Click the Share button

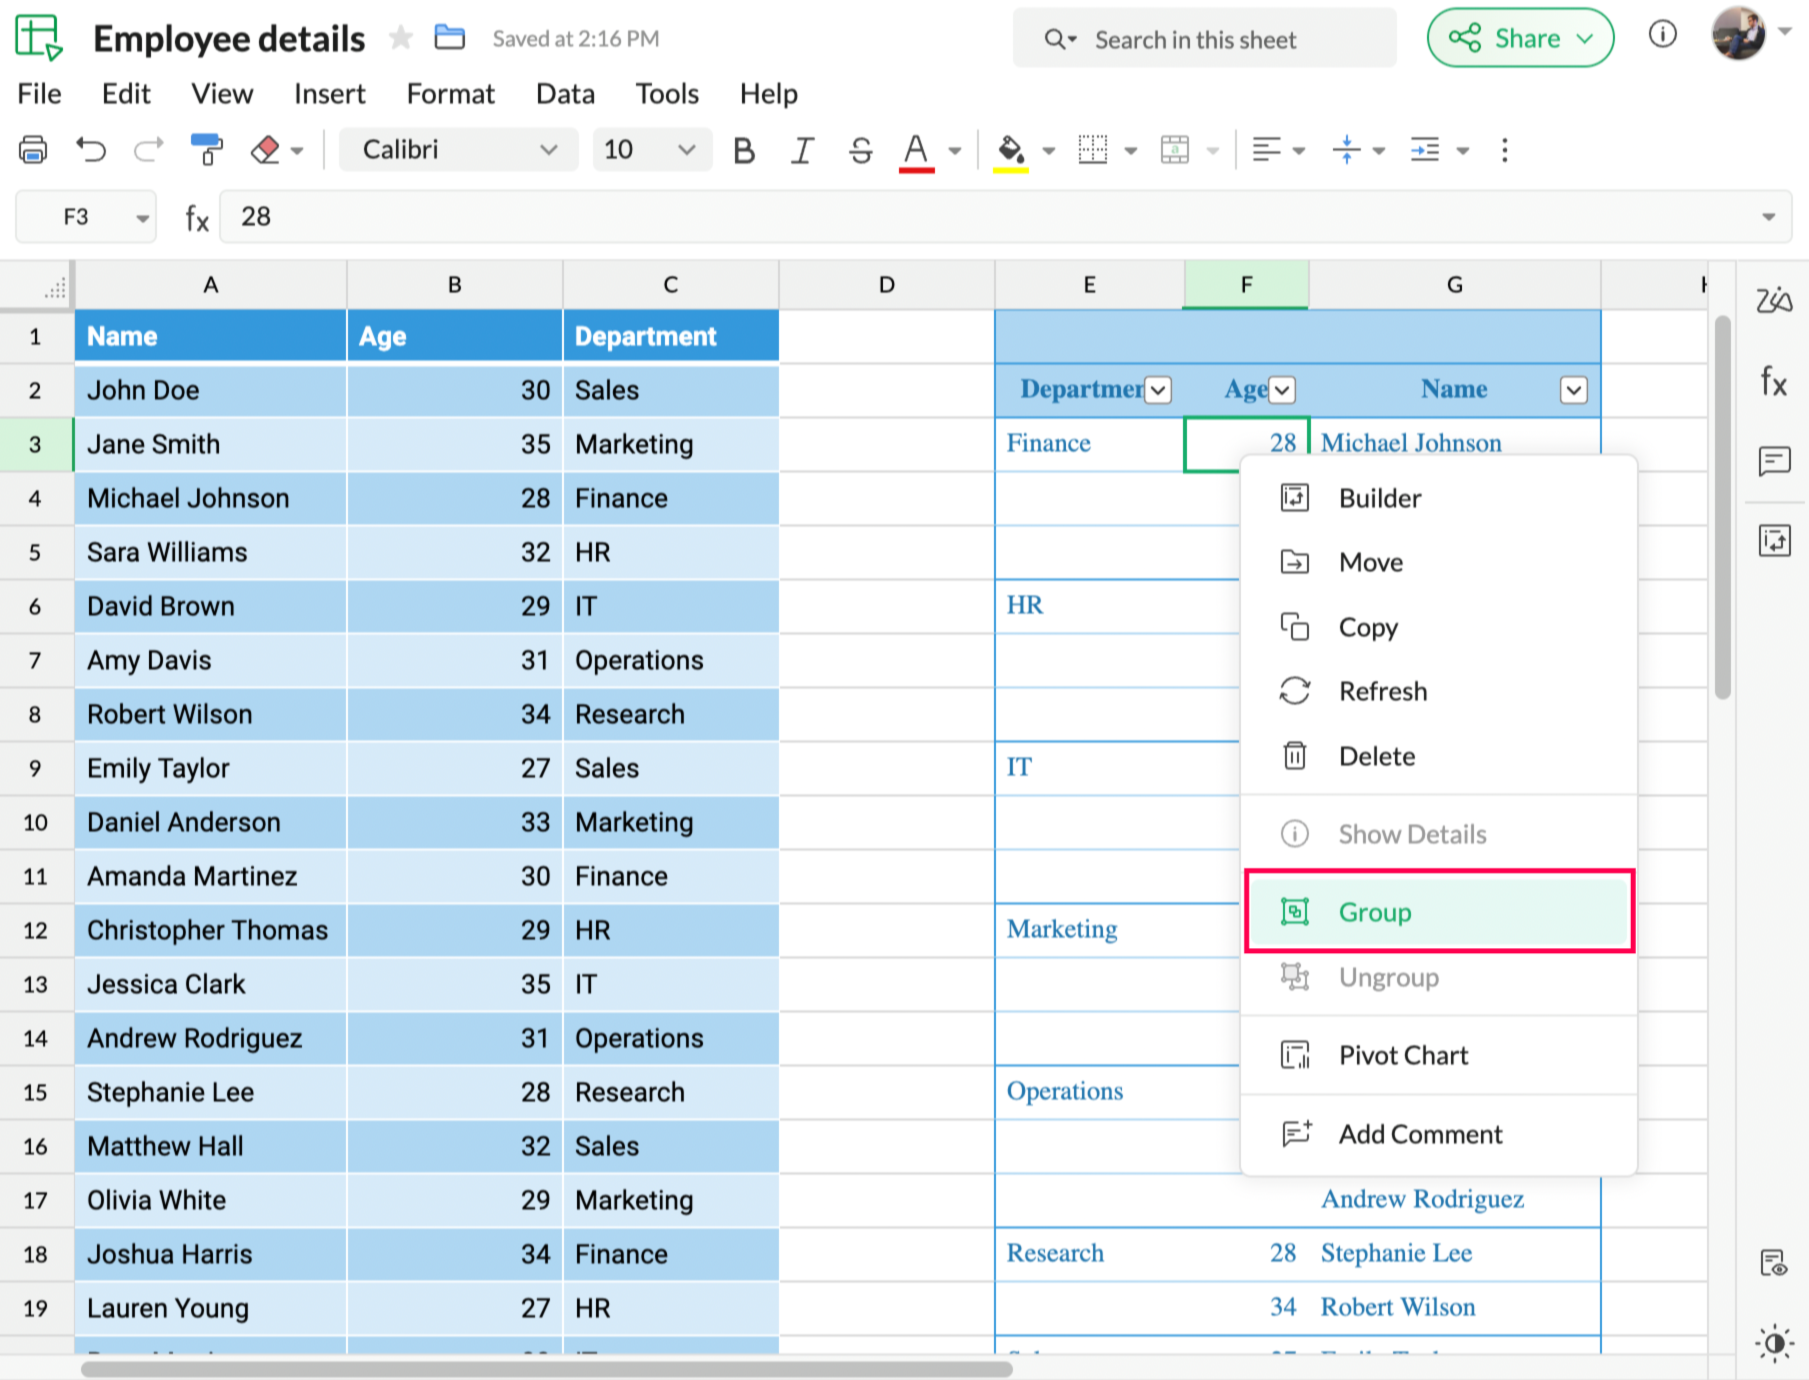(1519, 38)
